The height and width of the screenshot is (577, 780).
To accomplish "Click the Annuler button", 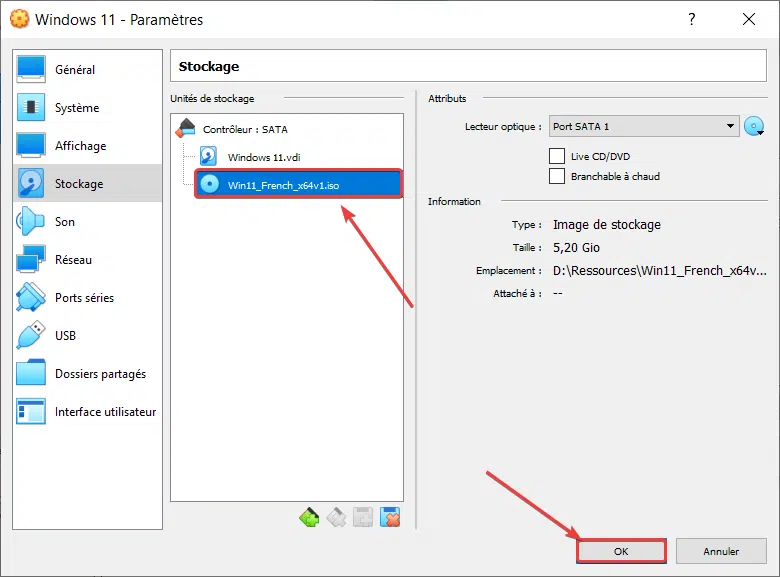I will [x=721, y=551].
